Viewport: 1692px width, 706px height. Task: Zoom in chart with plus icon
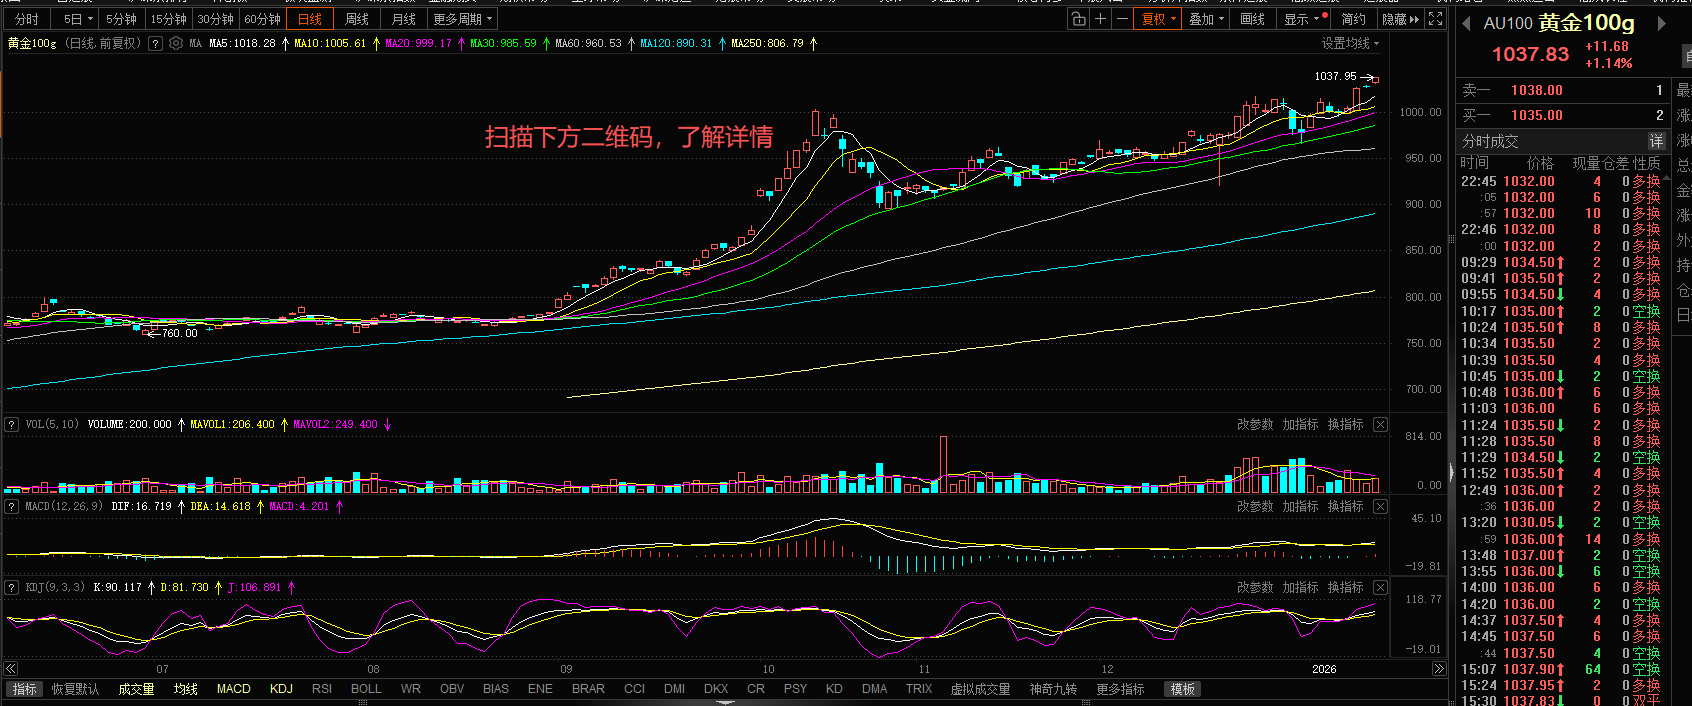(x=1100, y=19)
